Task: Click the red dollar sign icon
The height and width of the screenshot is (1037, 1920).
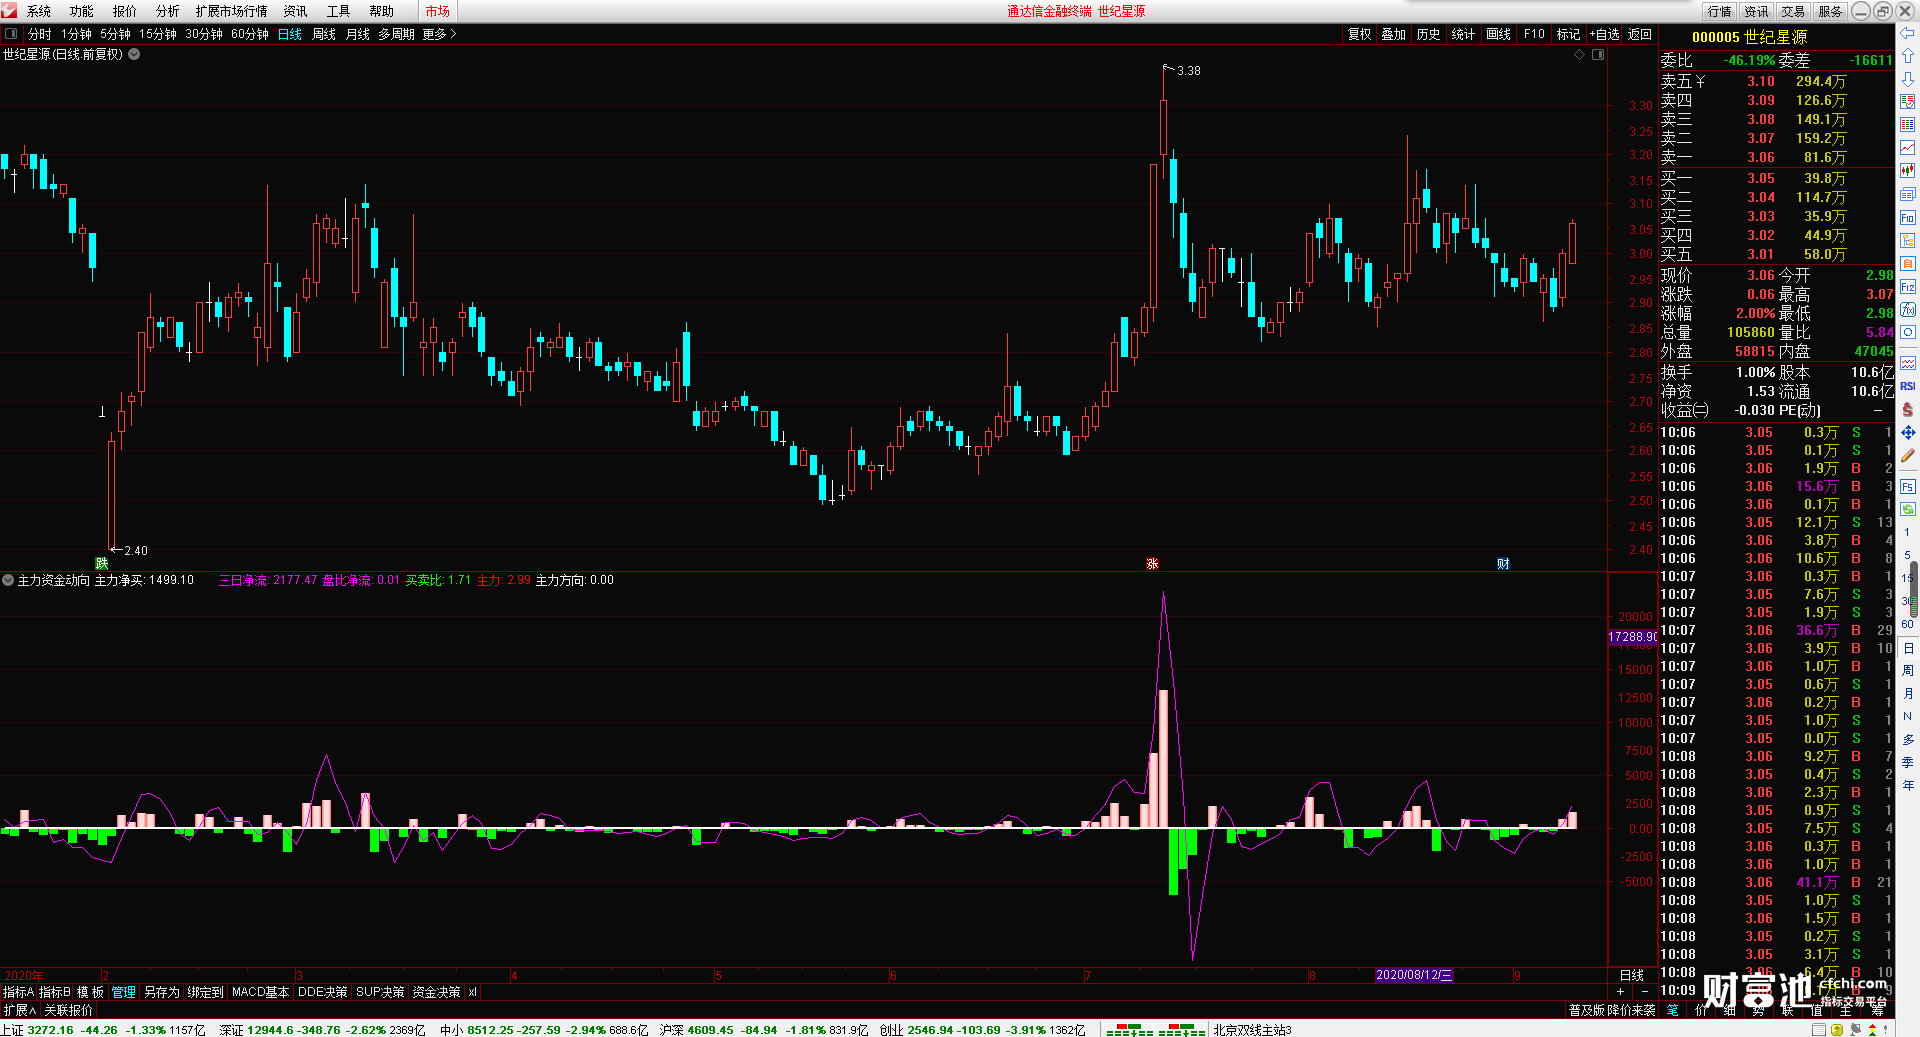Action: 1907,409
